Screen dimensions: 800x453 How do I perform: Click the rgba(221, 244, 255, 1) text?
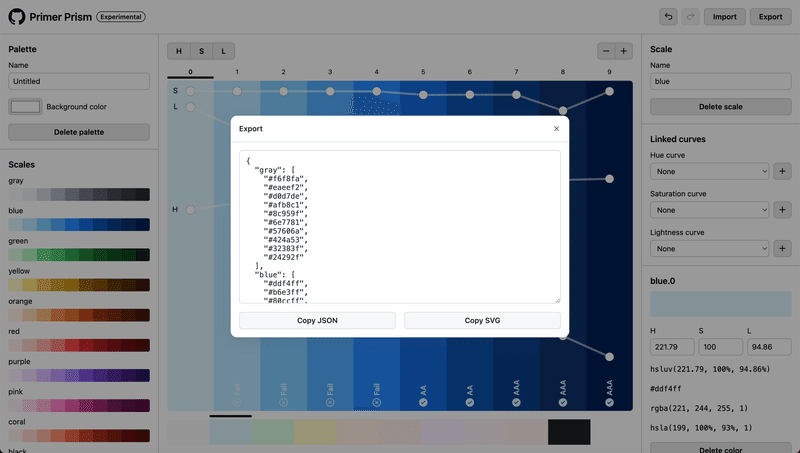[x=698, y=408]
